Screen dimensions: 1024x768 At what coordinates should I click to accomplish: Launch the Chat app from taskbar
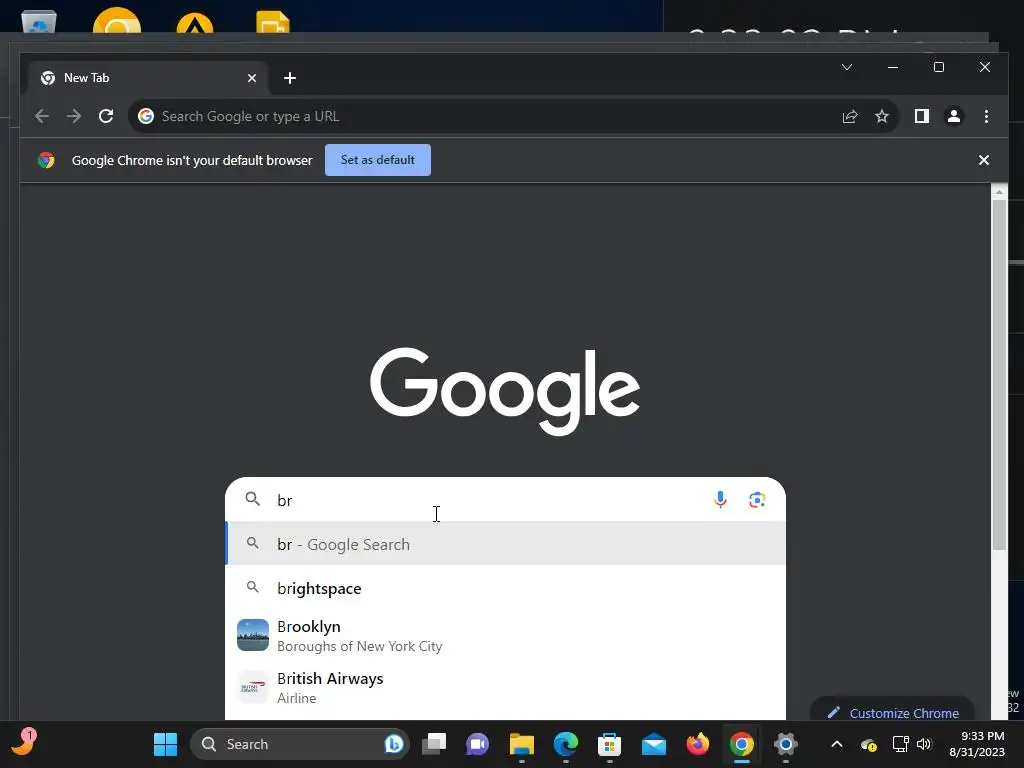point(477,744)
